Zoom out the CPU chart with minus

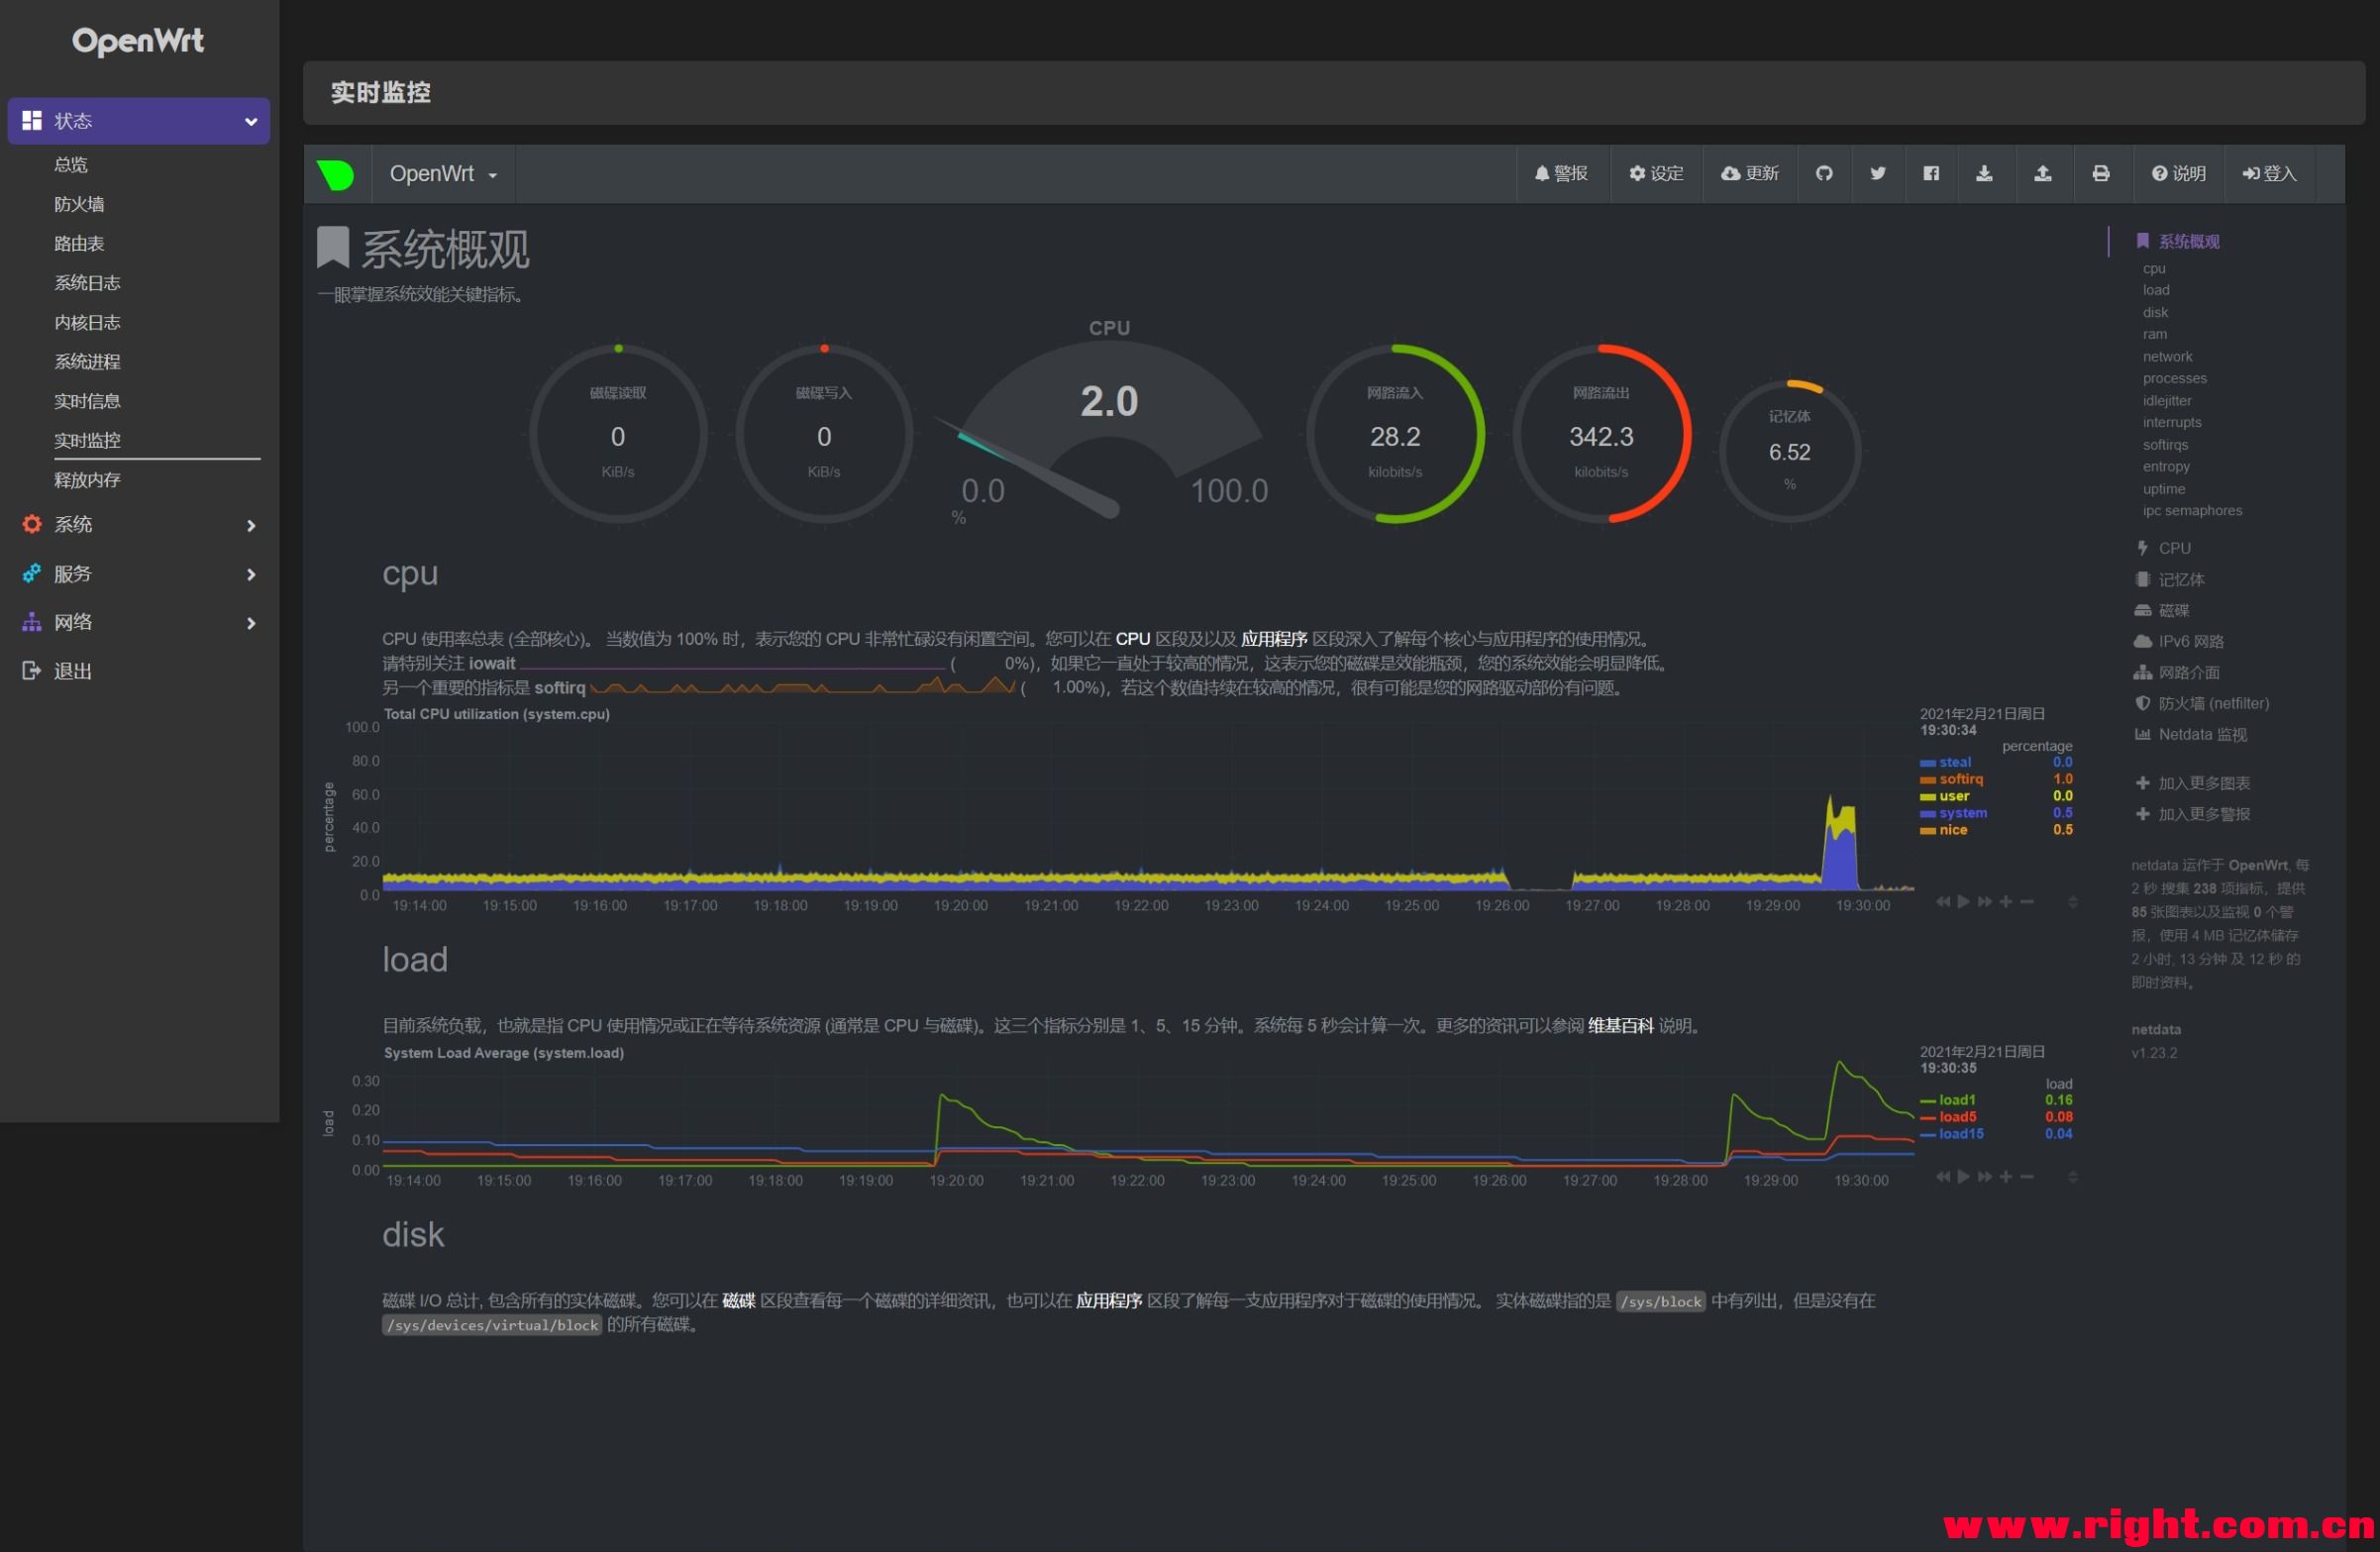[2026, 902]
